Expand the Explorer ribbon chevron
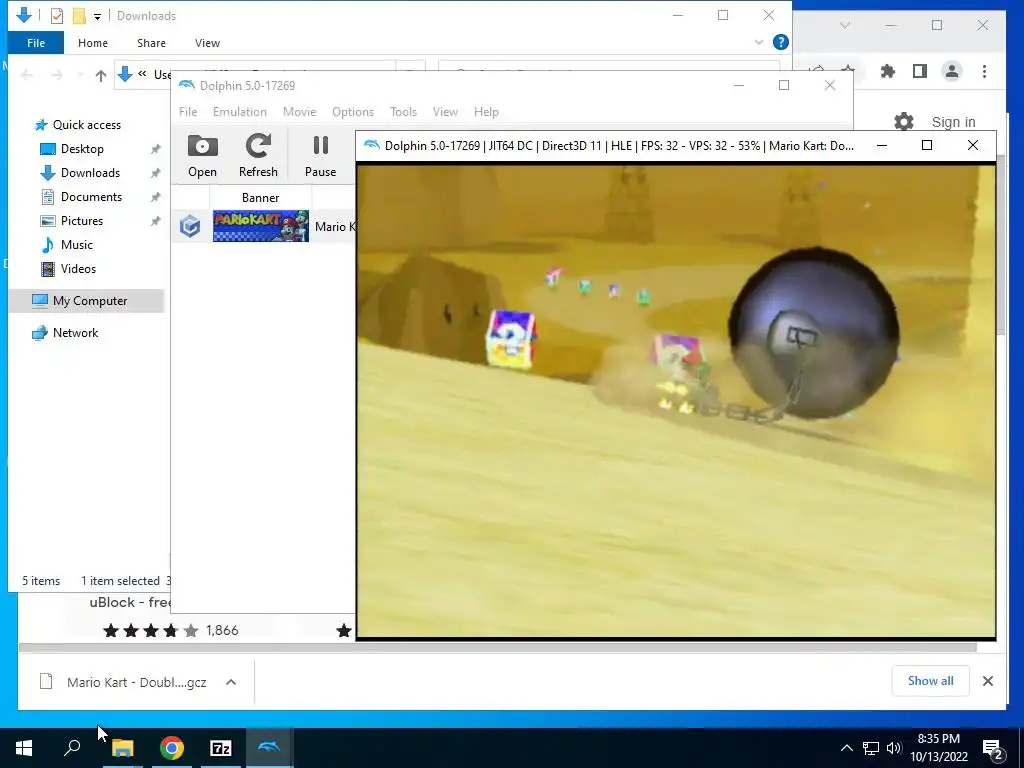Image resolution: width=1024 pixels, height=768 pixels. click(759, 42)
